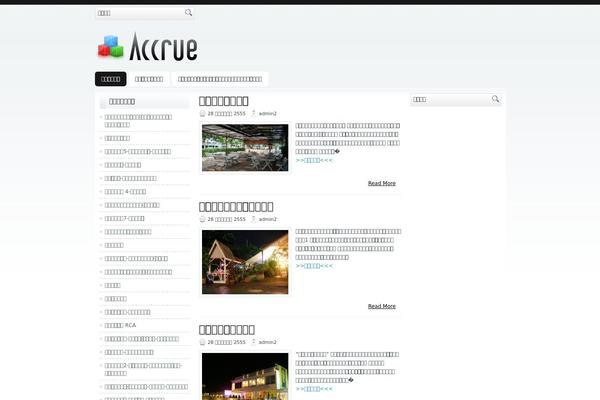This screenshot has height=400, width=600.
Task: Click the >>...<<< link in the lit building post
Action: [x=314, y=389]
